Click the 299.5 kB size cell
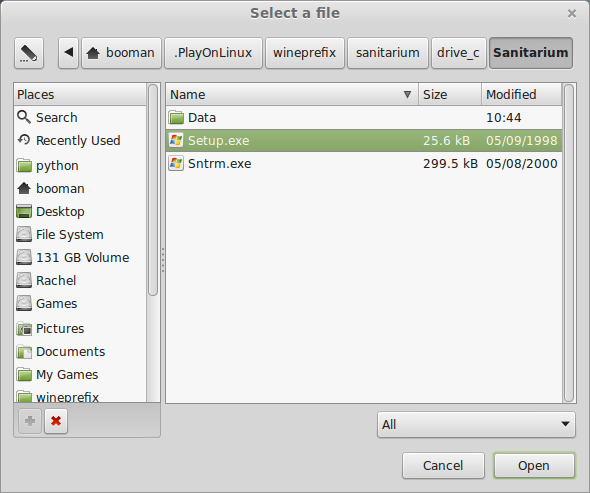The height and width of the screenshot is (493, 590). (450, 164)
